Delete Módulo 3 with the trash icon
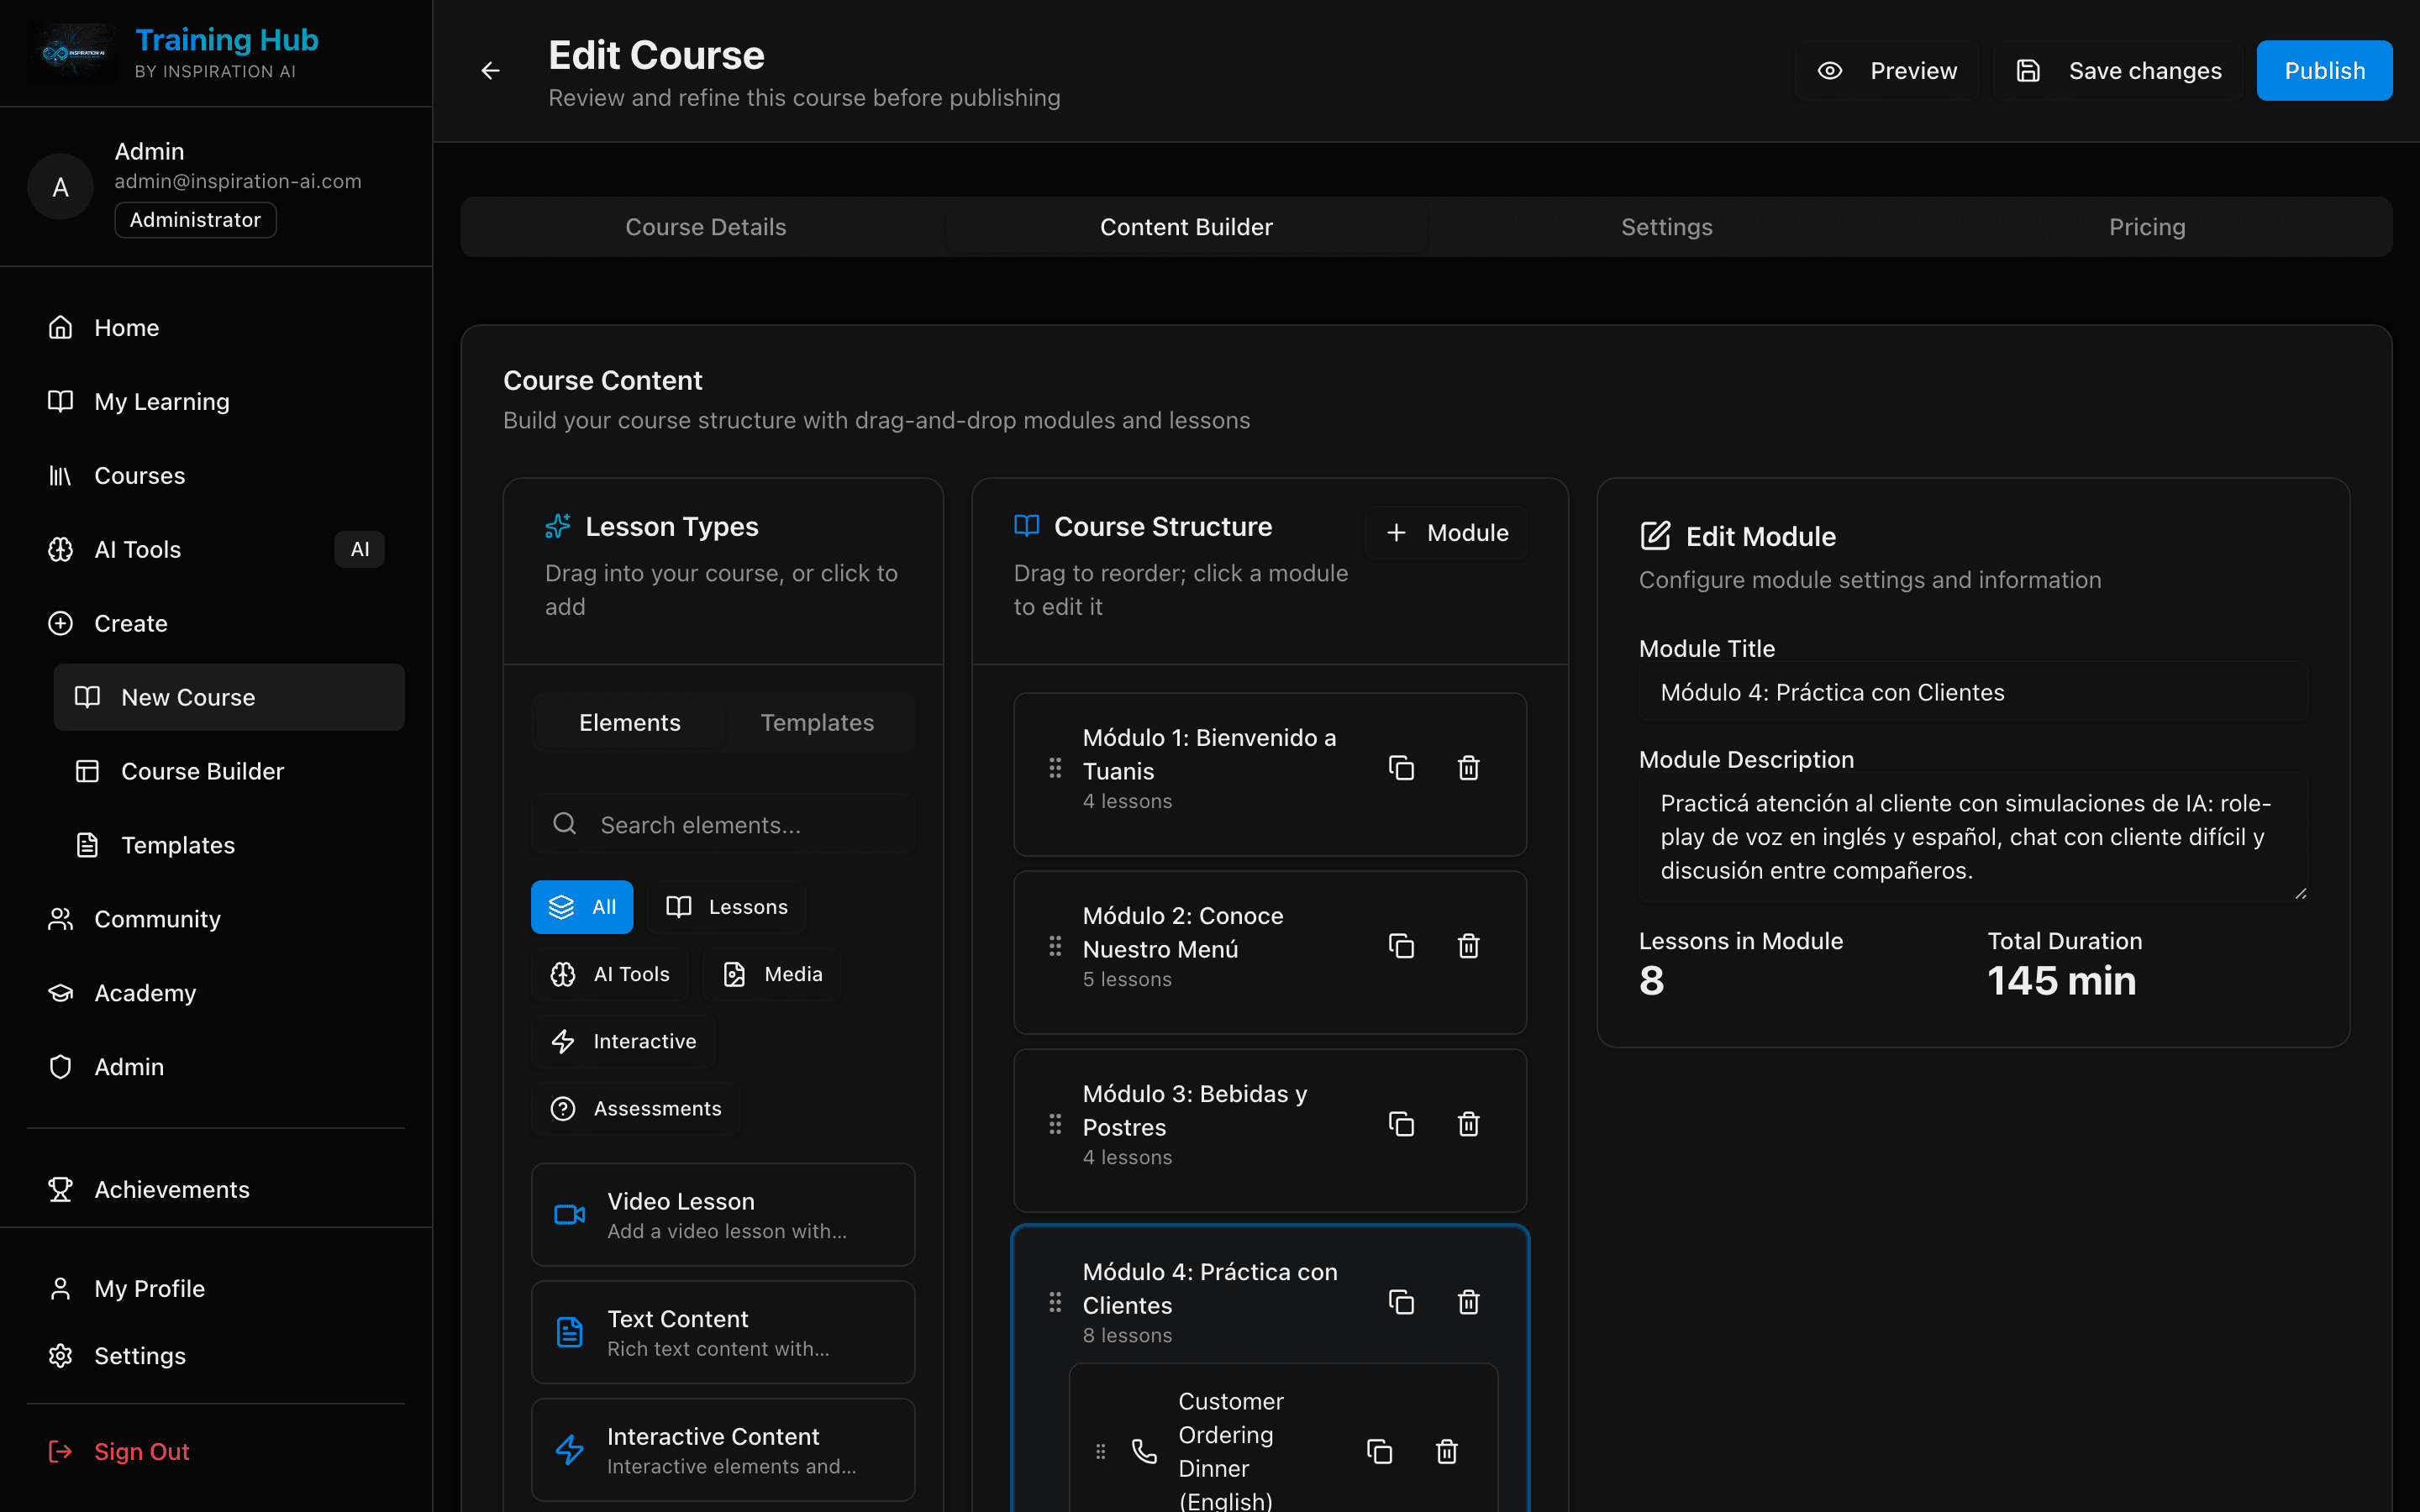The width and height of the screenshot is (2420, 1512). pyautogui.click(x=1468, y=1124)
